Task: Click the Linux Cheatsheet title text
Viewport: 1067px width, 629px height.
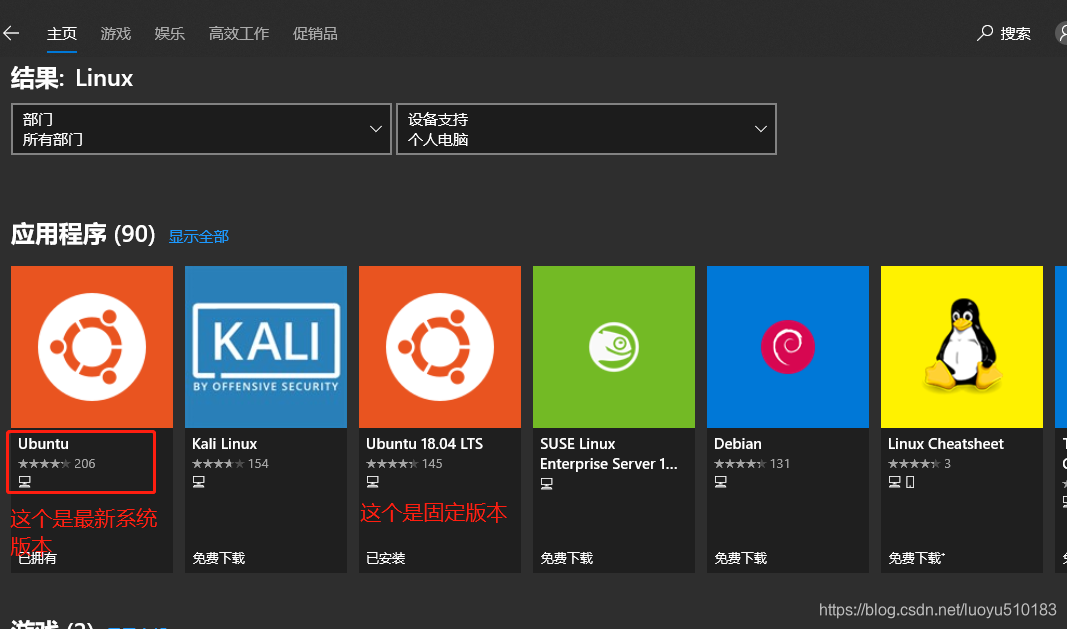Action: [946, 444]
